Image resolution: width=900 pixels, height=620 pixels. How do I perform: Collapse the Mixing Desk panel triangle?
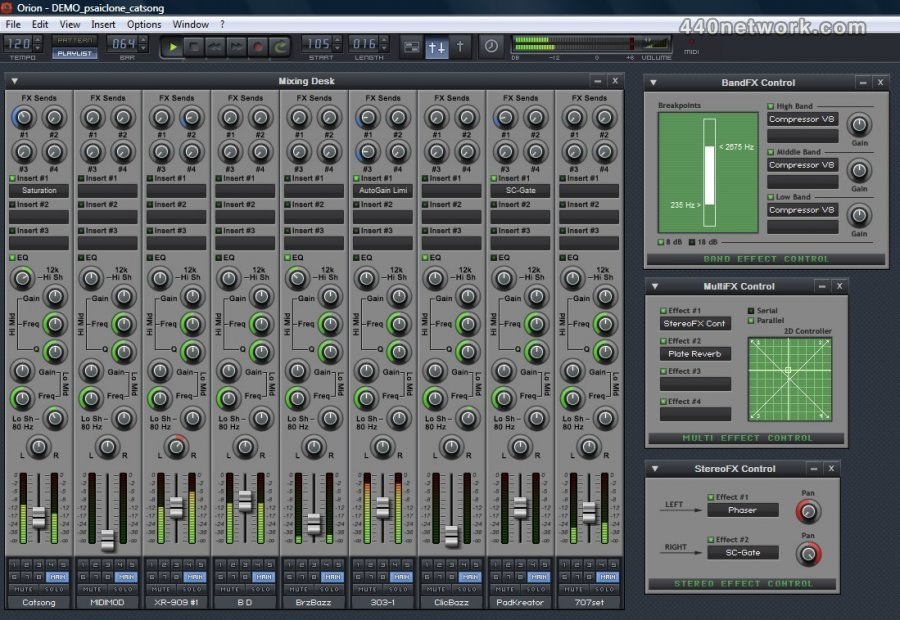click(x=15, y=81)
